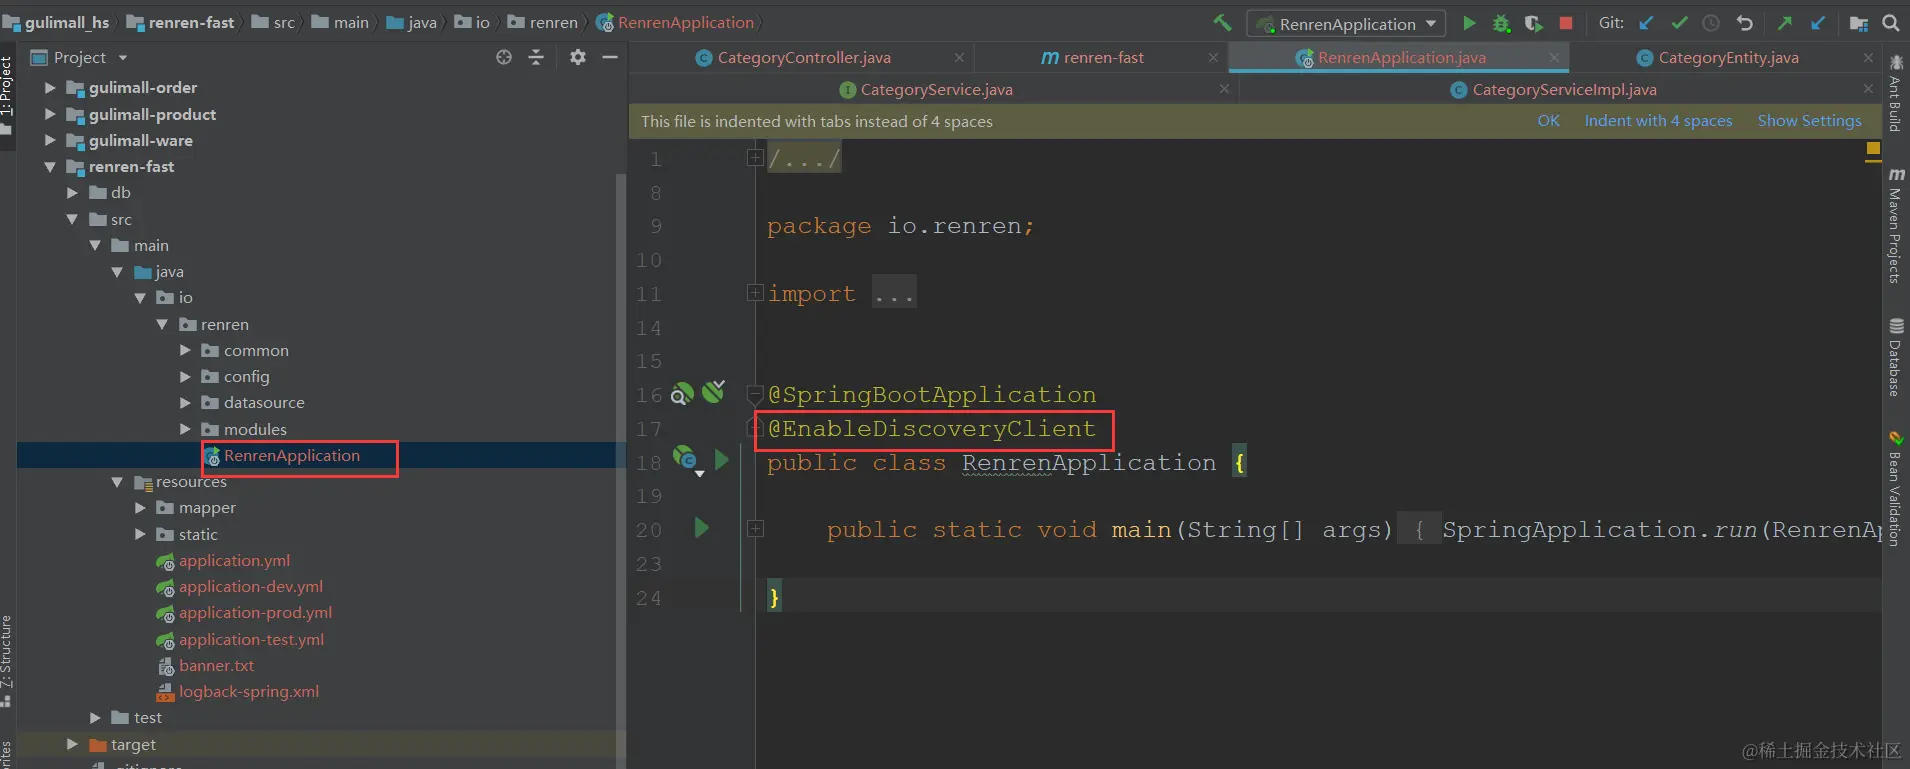Image resolution: width=1910 pixels, height=769 pixels.
Task: Expand gulimall-order module
Action: click(50, 88)
